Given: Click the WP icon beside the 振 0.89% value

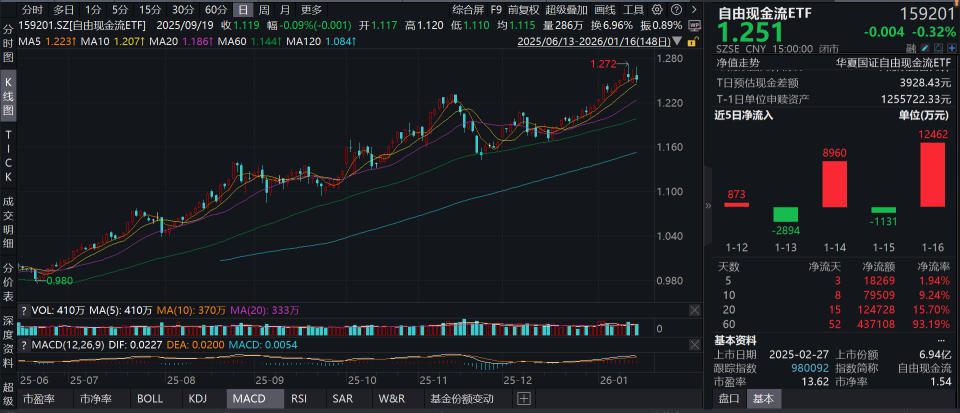Looking at the screenshot, I should tap(694, 25).
